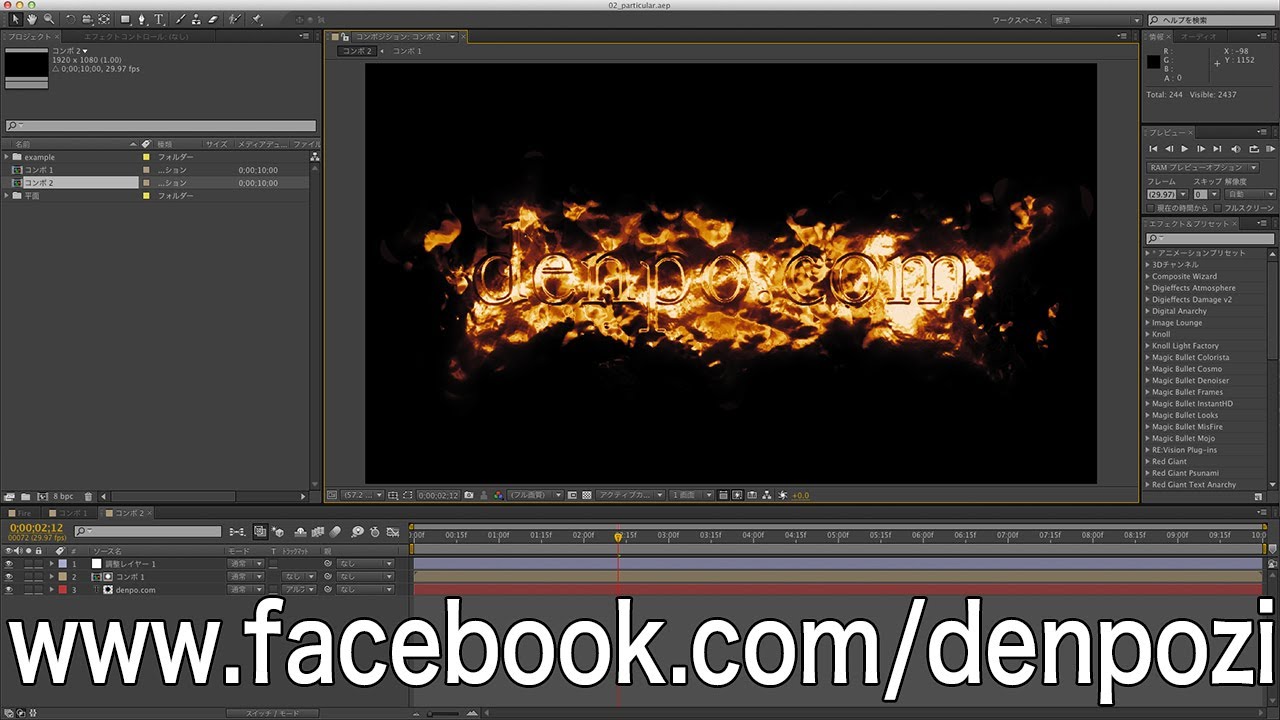Click layer 3 red label color swatch
Viewport: 1280px width, 720px height.
pyautogui.click(x=63, y=590)
